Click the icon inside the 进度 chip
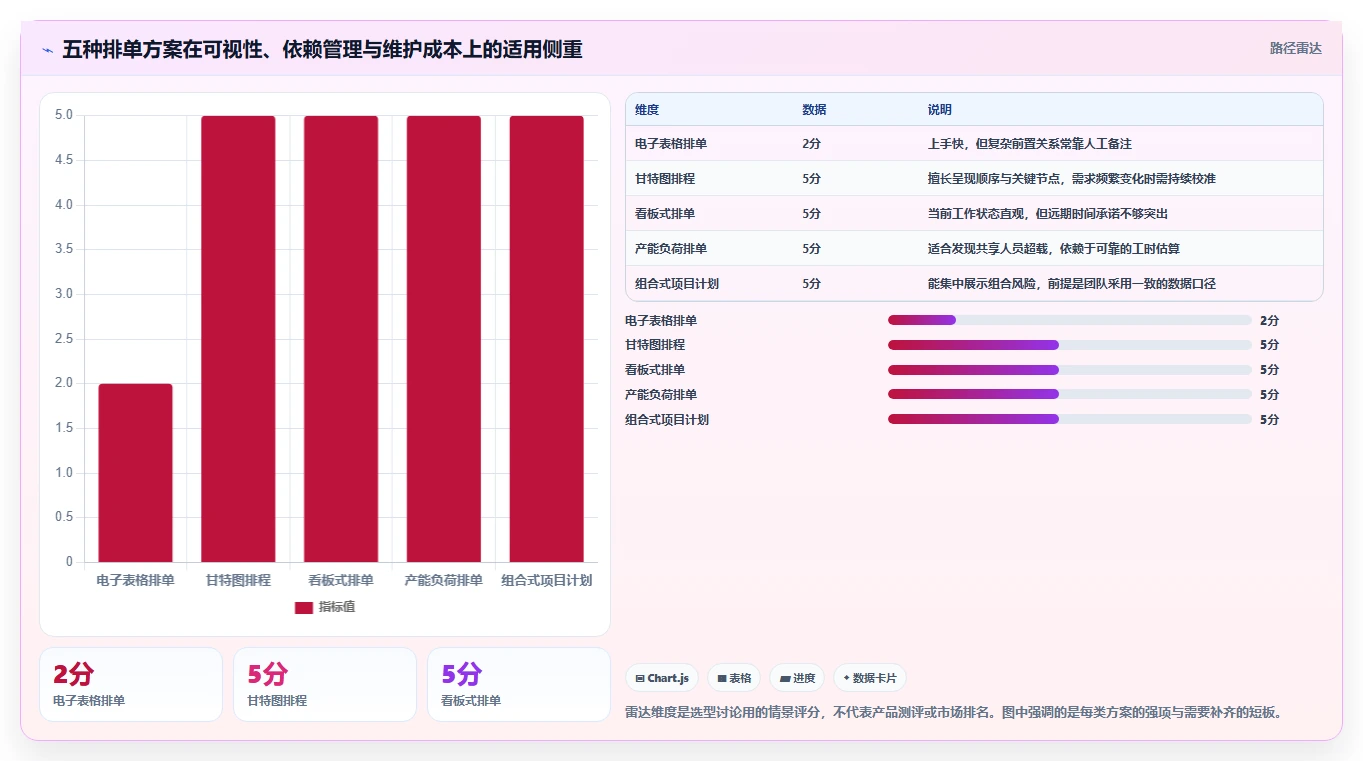The image size is (1363, 761). pyautogui.click(x=785, y=679)
